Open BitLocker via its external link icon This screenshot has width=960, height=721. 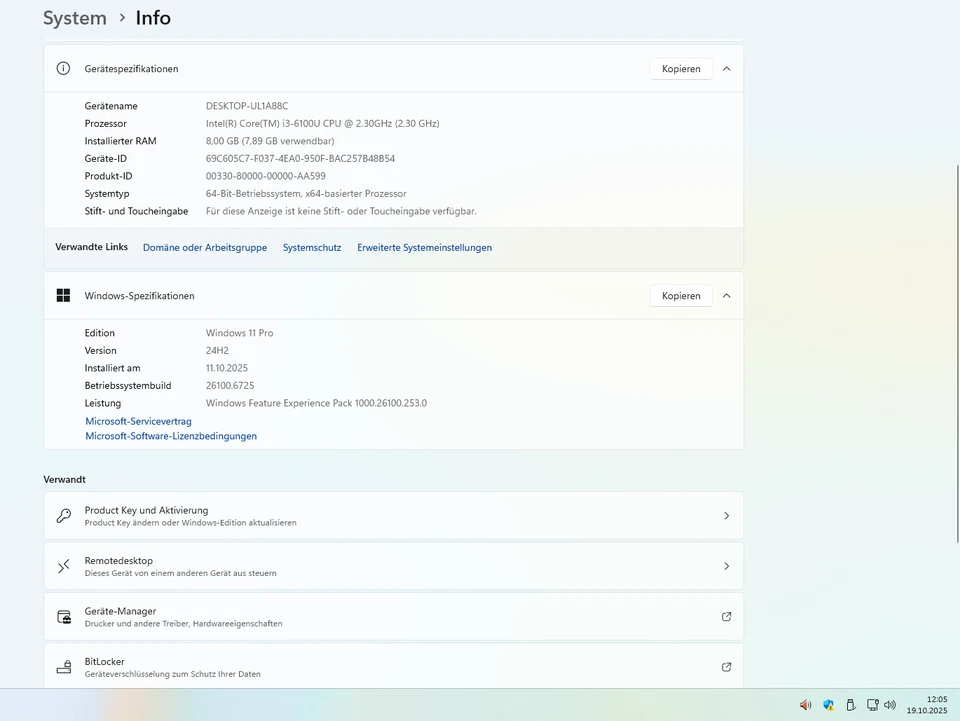[x=726, y=667]
